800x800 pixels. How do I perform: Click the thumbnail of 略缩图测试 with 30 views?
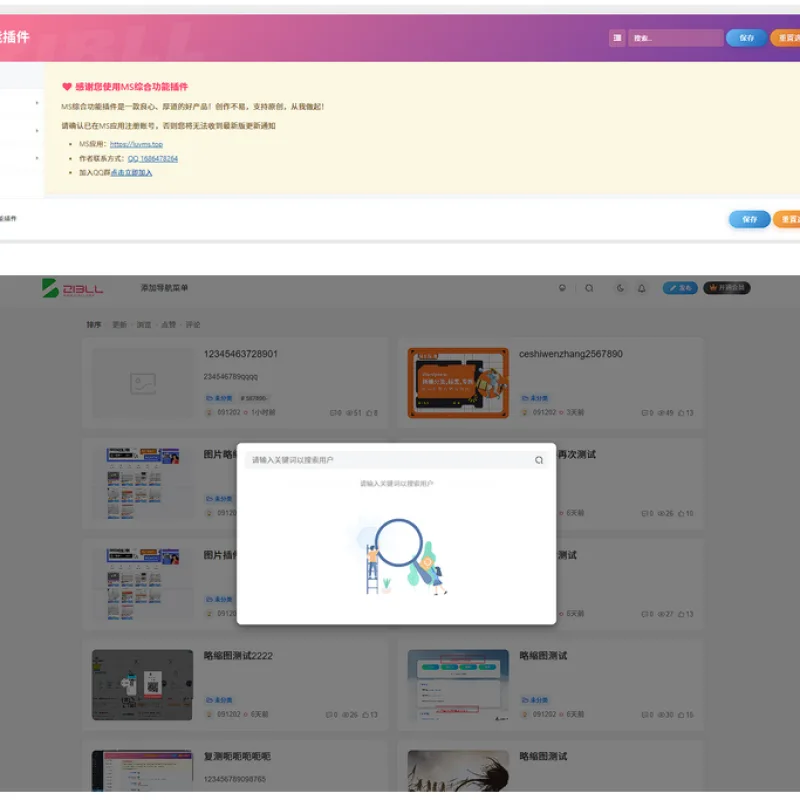(x=458, y=685)
